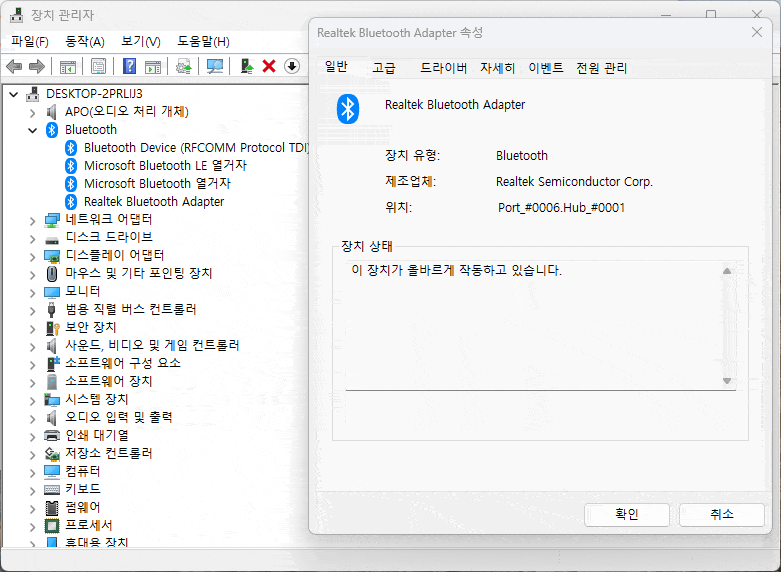This screenshot has width=781, height=572.
Task: Select the Bluetooth category icon in tree
Action: click(x=52, y=130)
